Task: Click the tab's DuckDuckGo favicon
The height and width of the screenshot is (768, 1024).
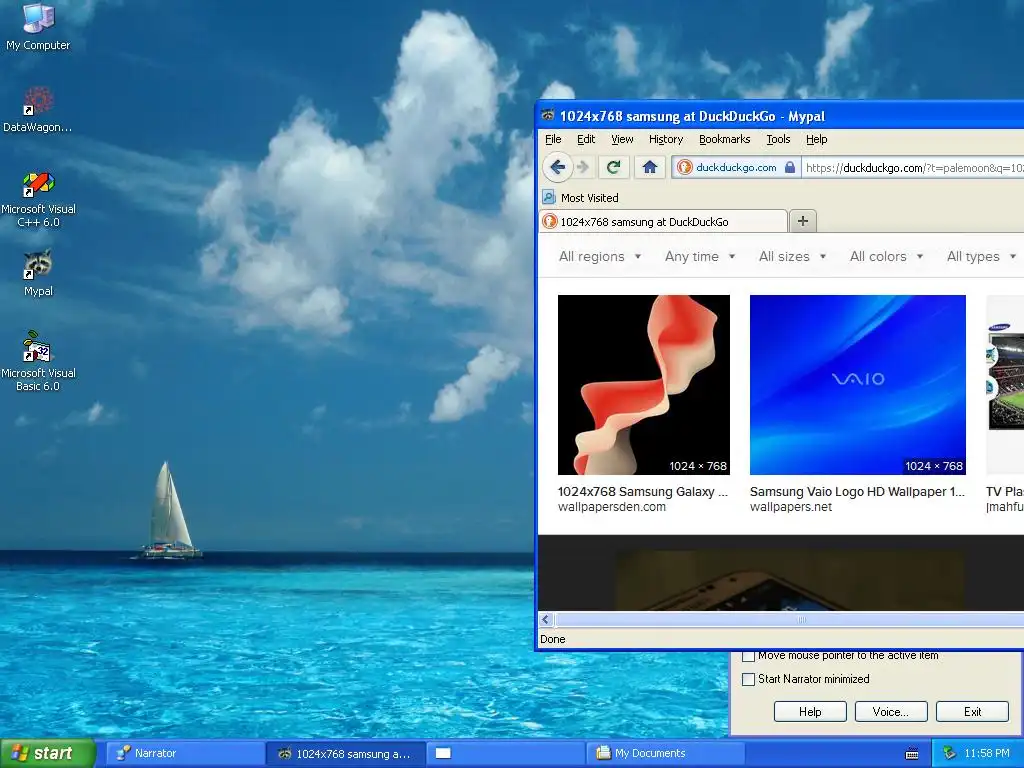Action: (550, 221)
